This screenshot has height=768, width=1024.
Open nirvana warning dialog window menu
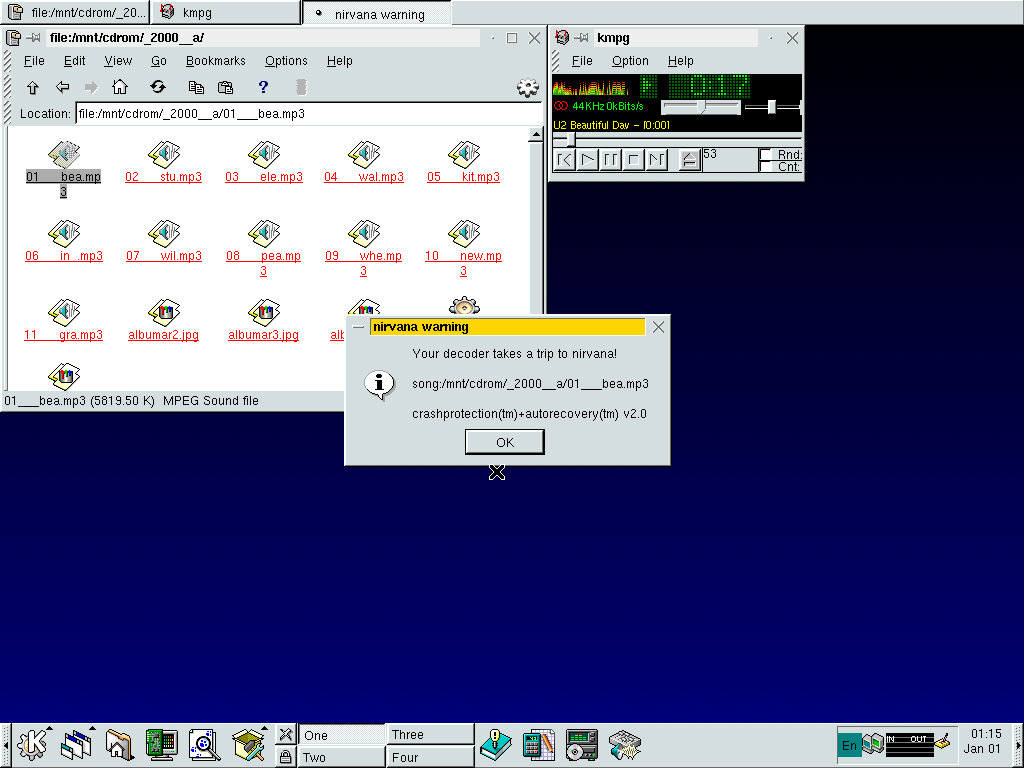tap(358, 327)
